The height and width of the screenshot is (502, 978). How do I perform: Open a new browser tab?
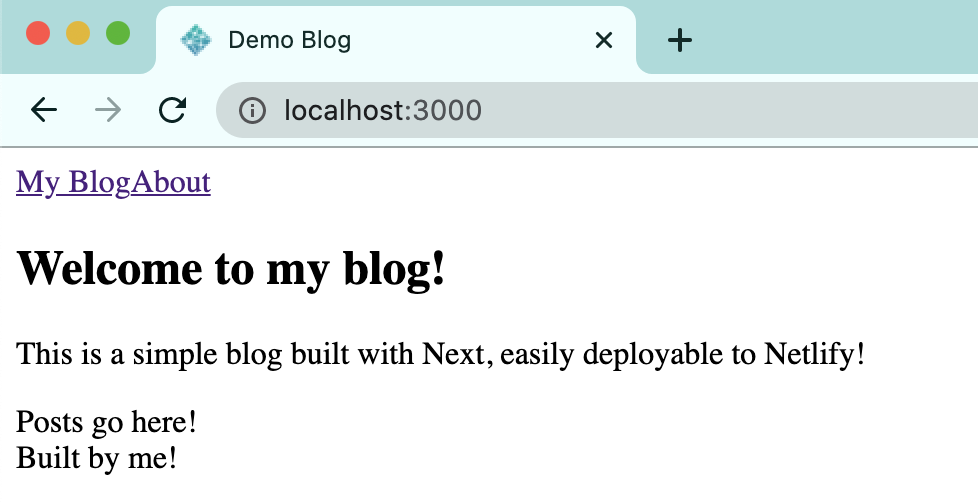680,40
